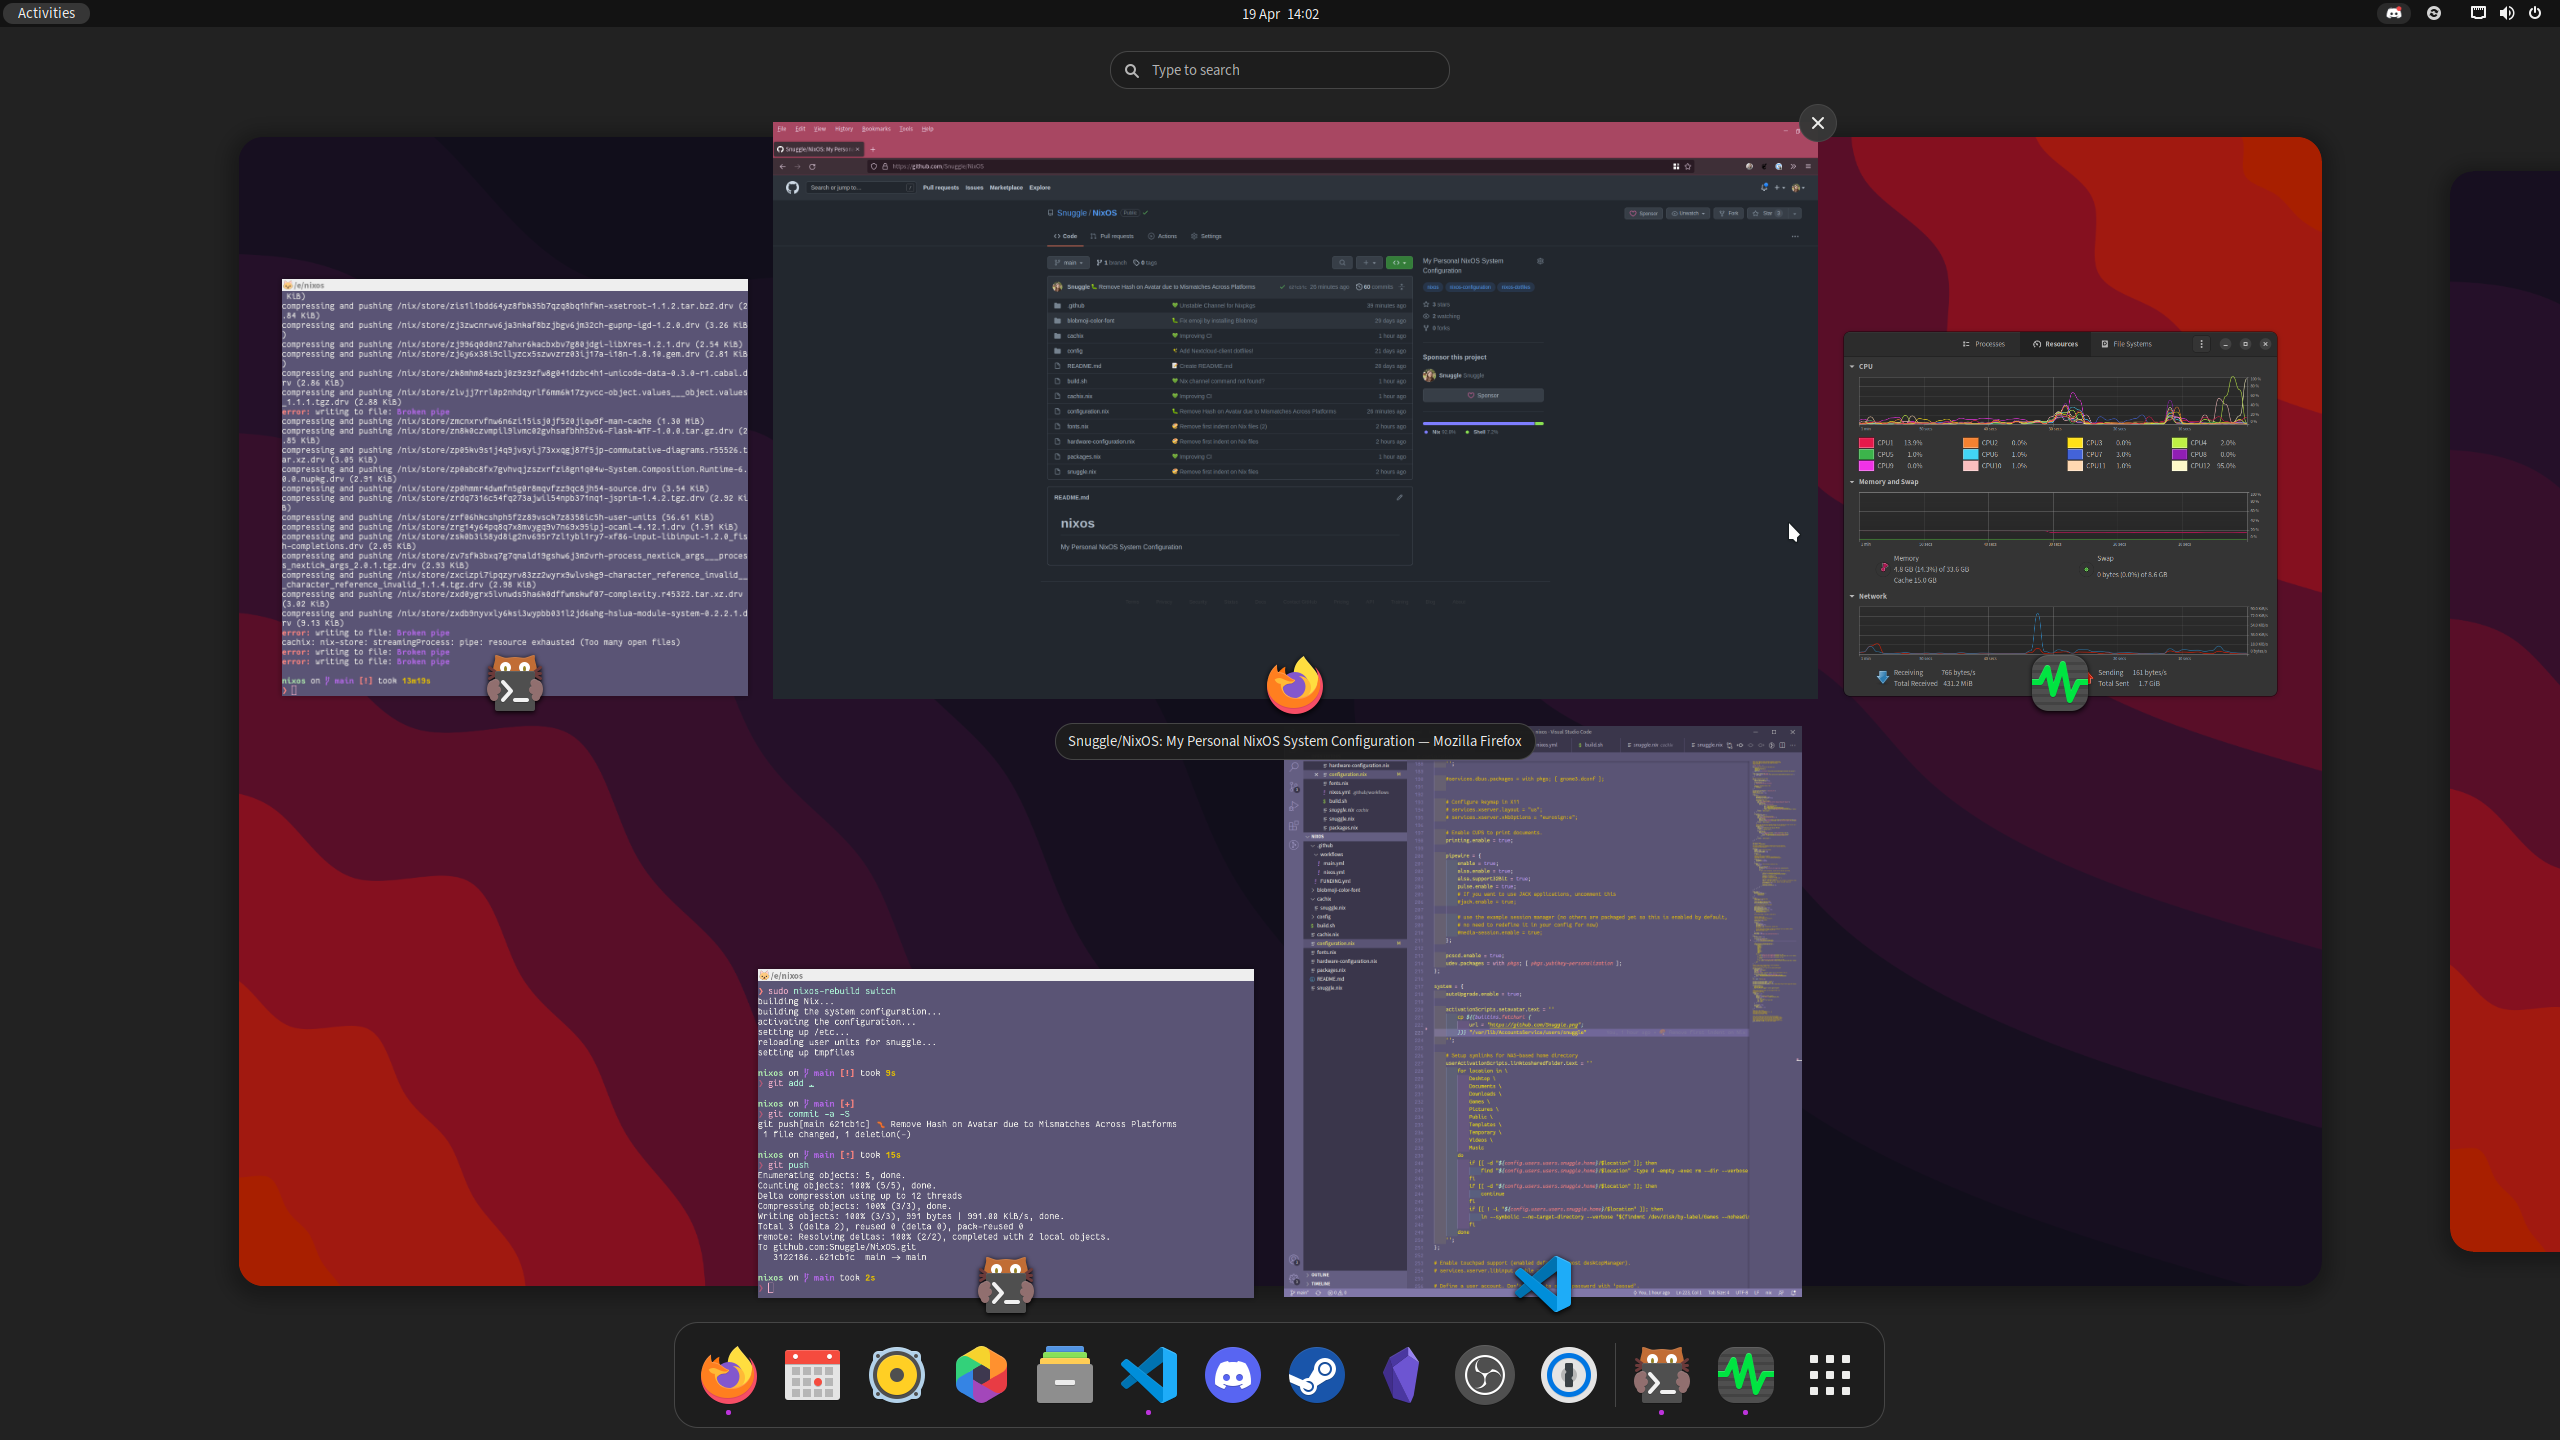Focus the Type to search field
Screen dimensions: 2560x1440
coord(1279,70)
